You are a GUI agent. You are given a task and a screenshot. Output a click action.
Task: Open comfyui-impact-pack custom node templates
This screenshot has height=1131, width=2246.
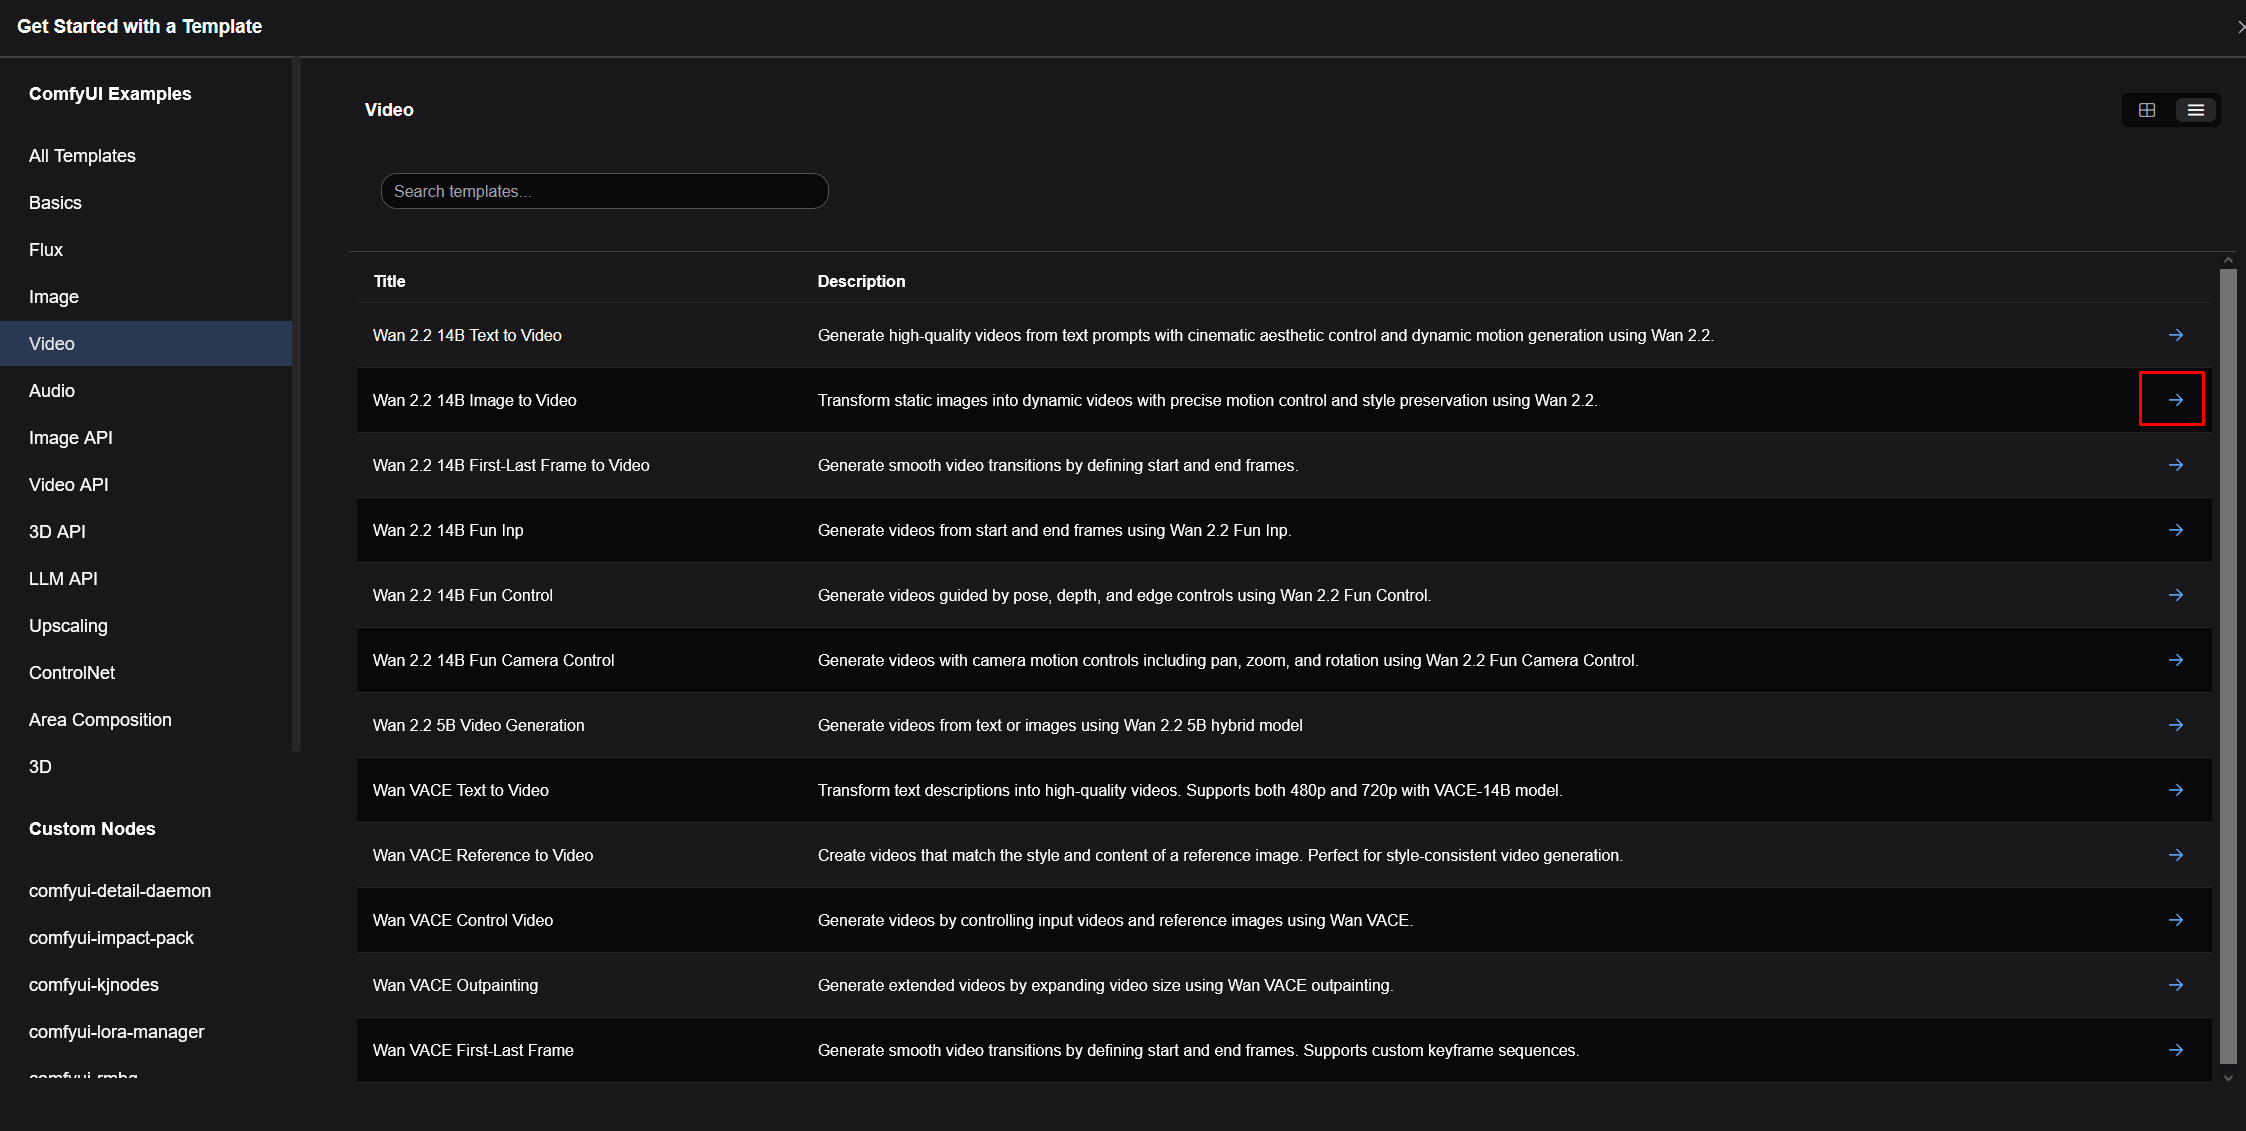coord(146,938)
